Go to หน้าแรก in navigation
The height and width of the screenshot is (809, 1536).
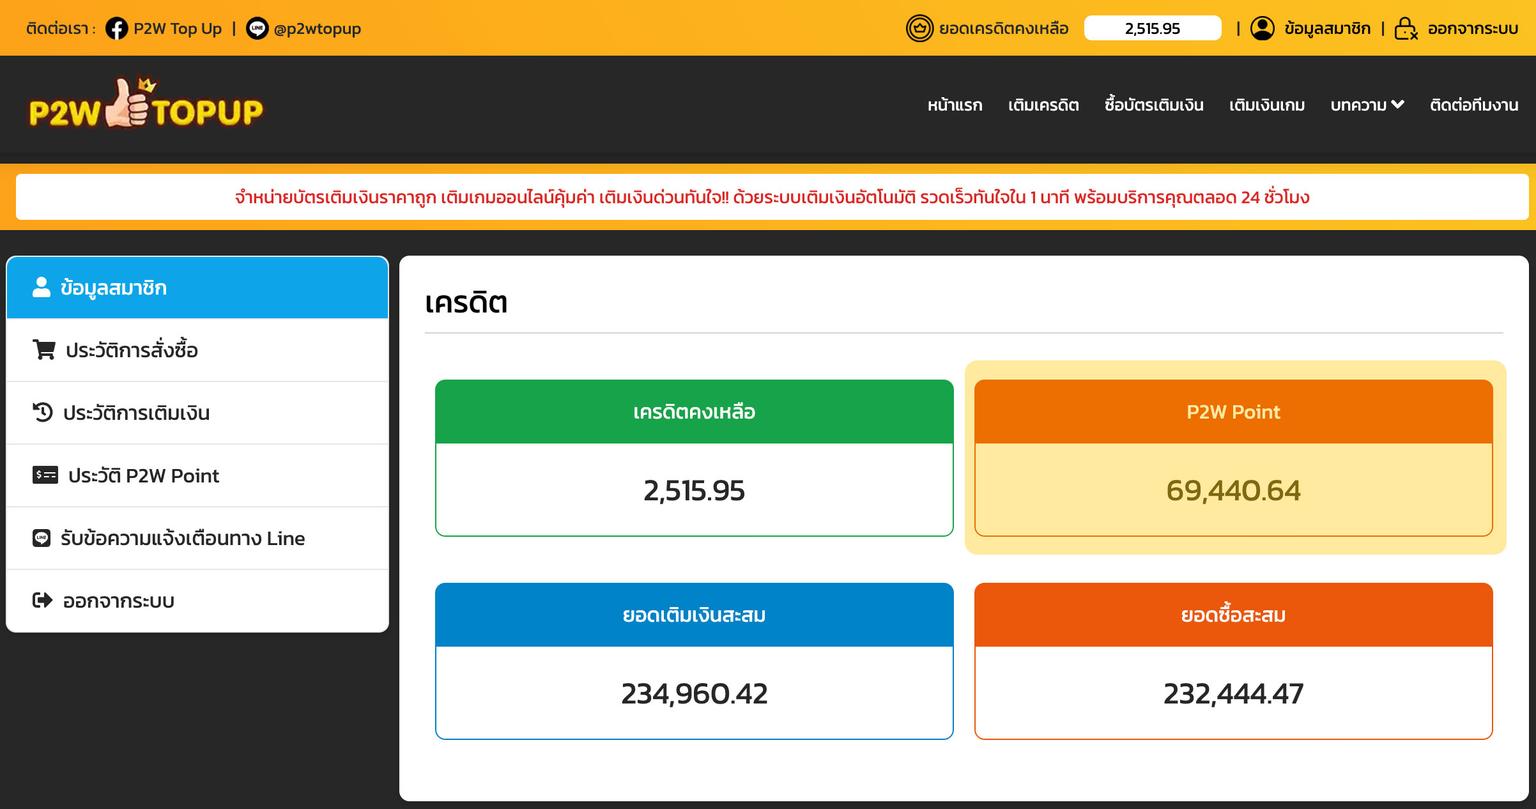[955, 105]
